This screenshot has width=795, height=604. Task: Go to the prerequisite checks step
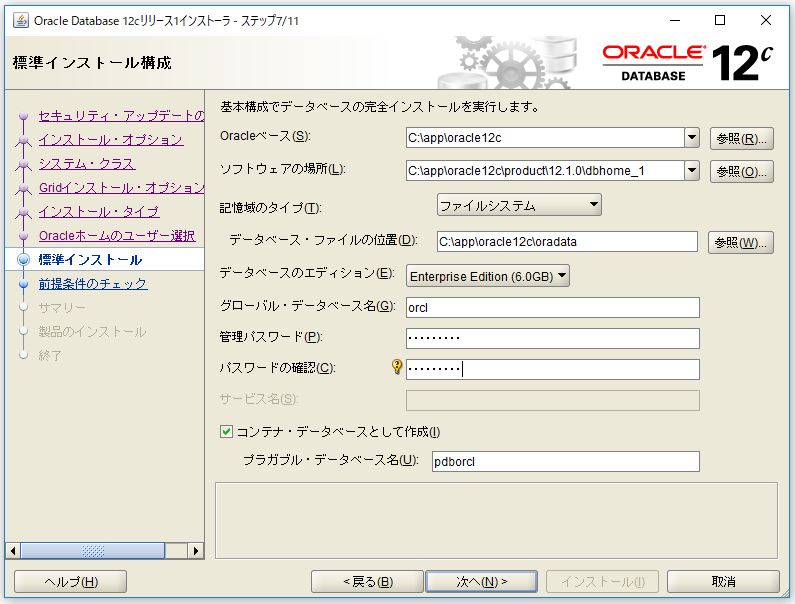(93, 284)
